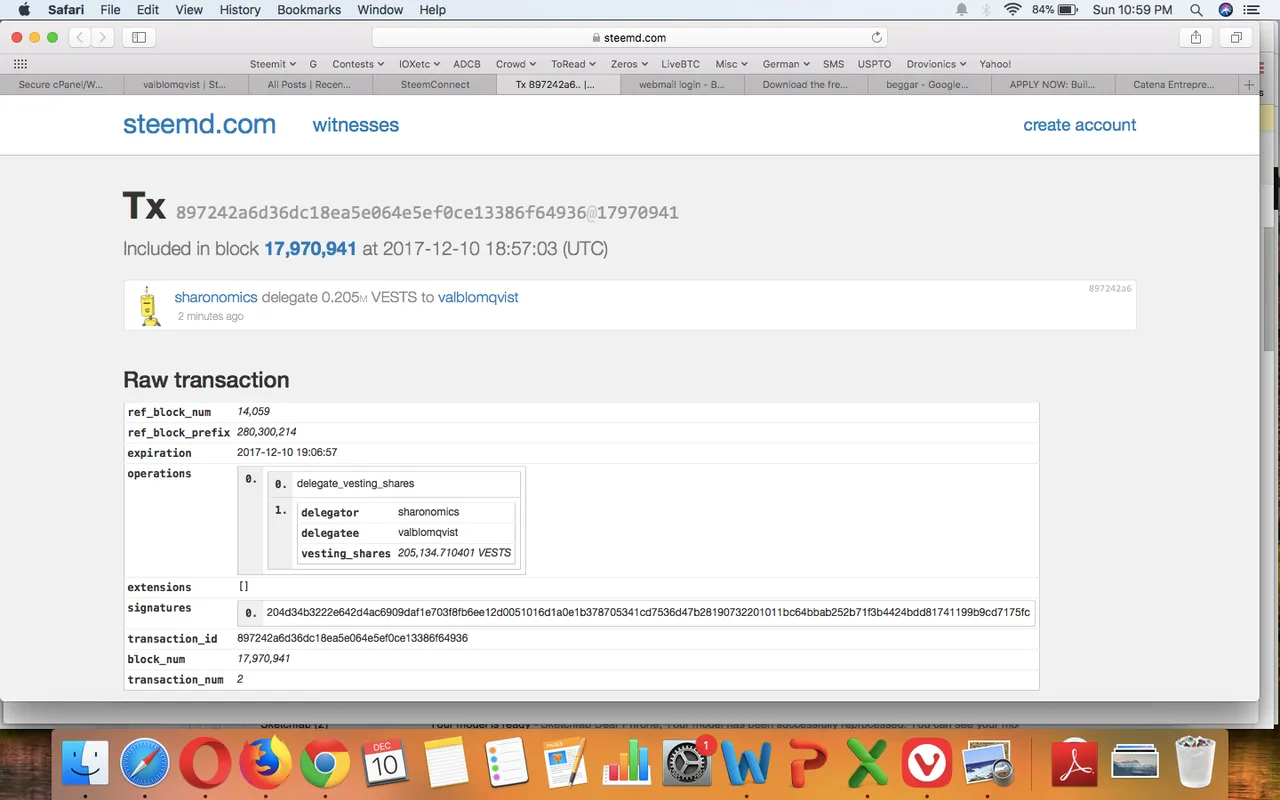Open the witnesses page link
The width and height of the screenshot is (1280, 800).
coord(355,125)
